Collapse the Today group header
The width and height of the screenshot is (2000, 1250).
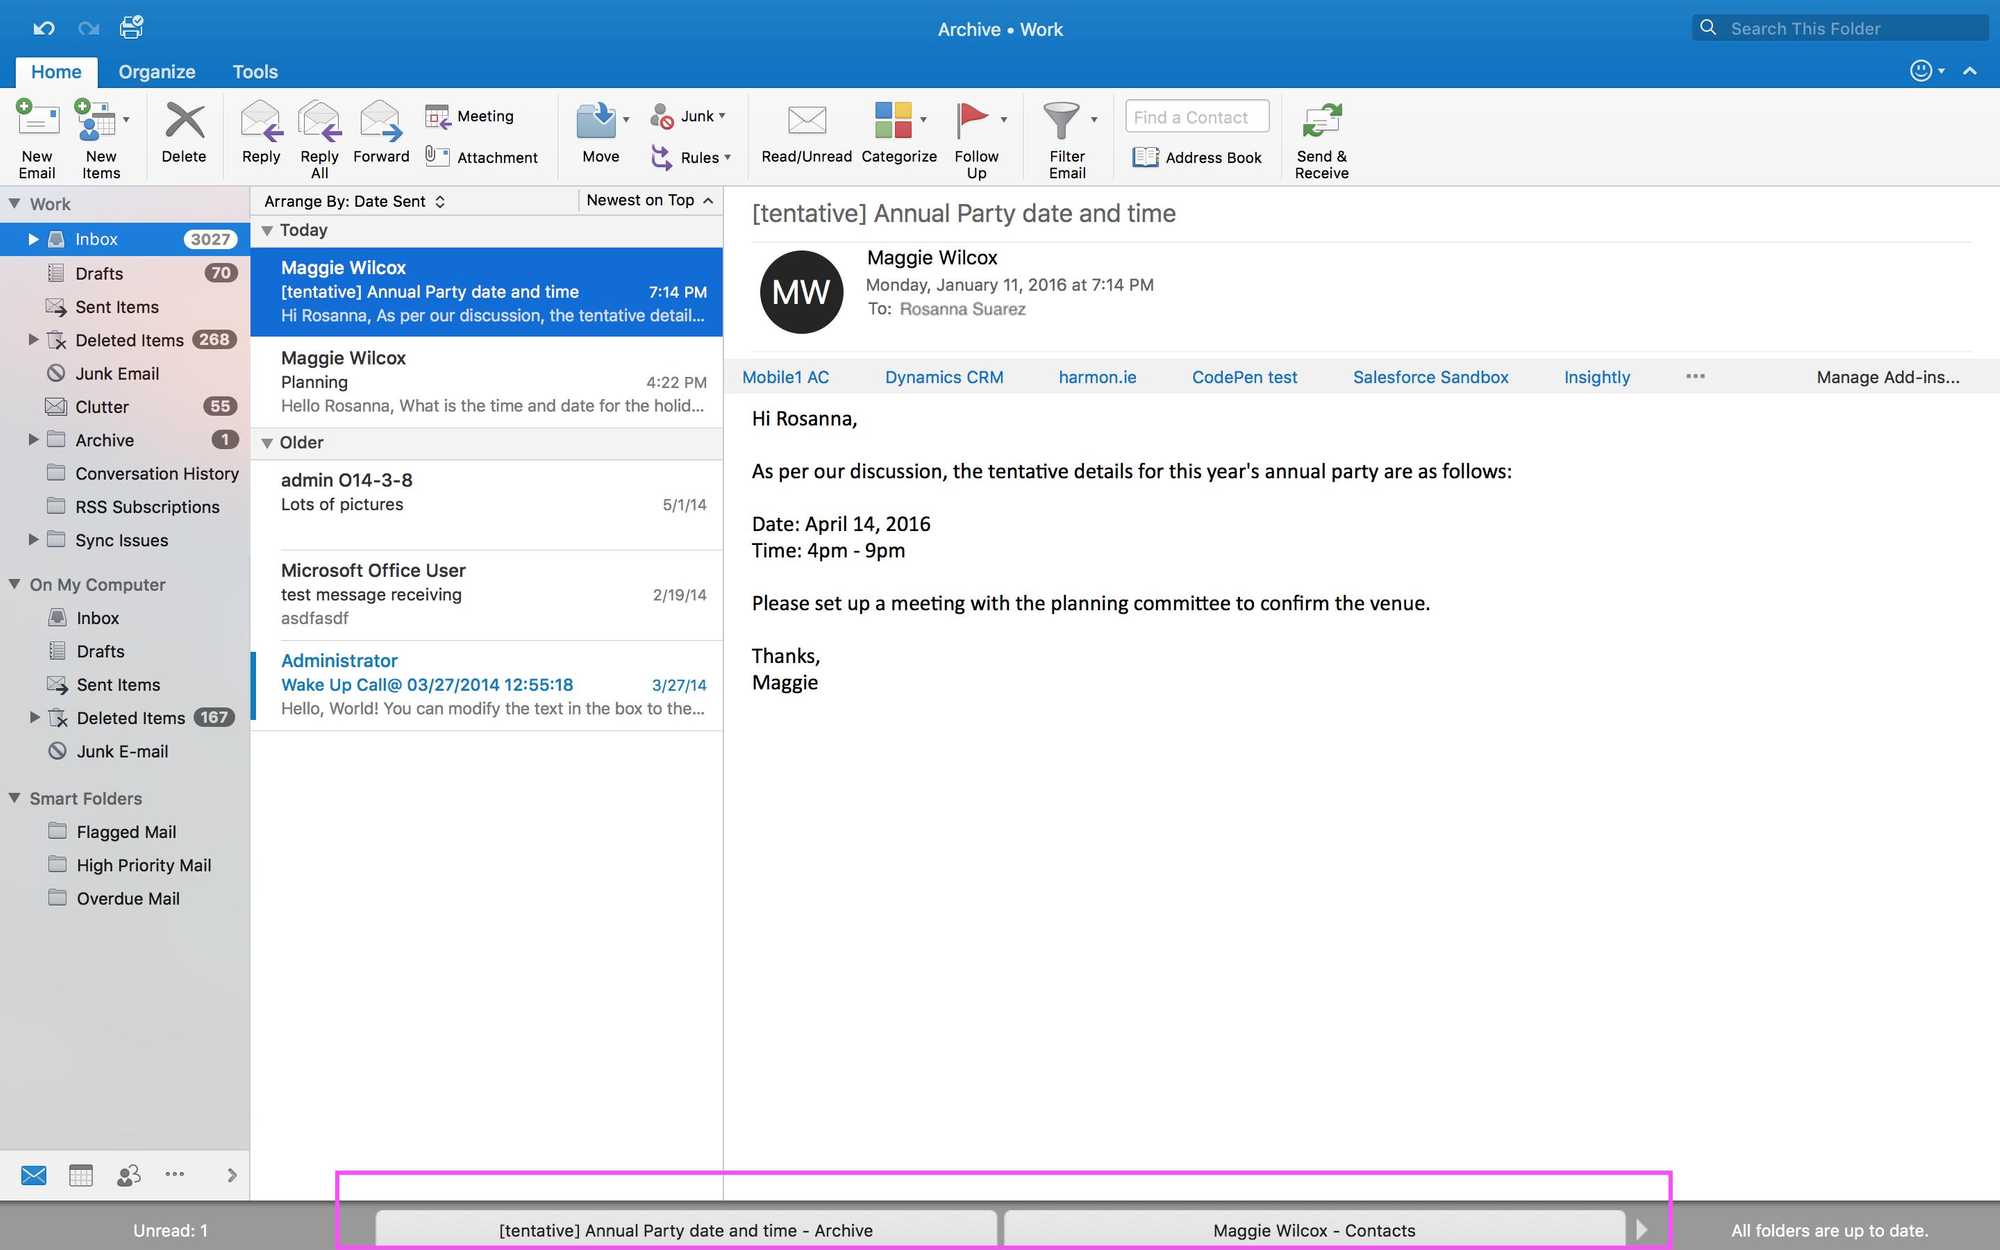click(x=267, y=230)
